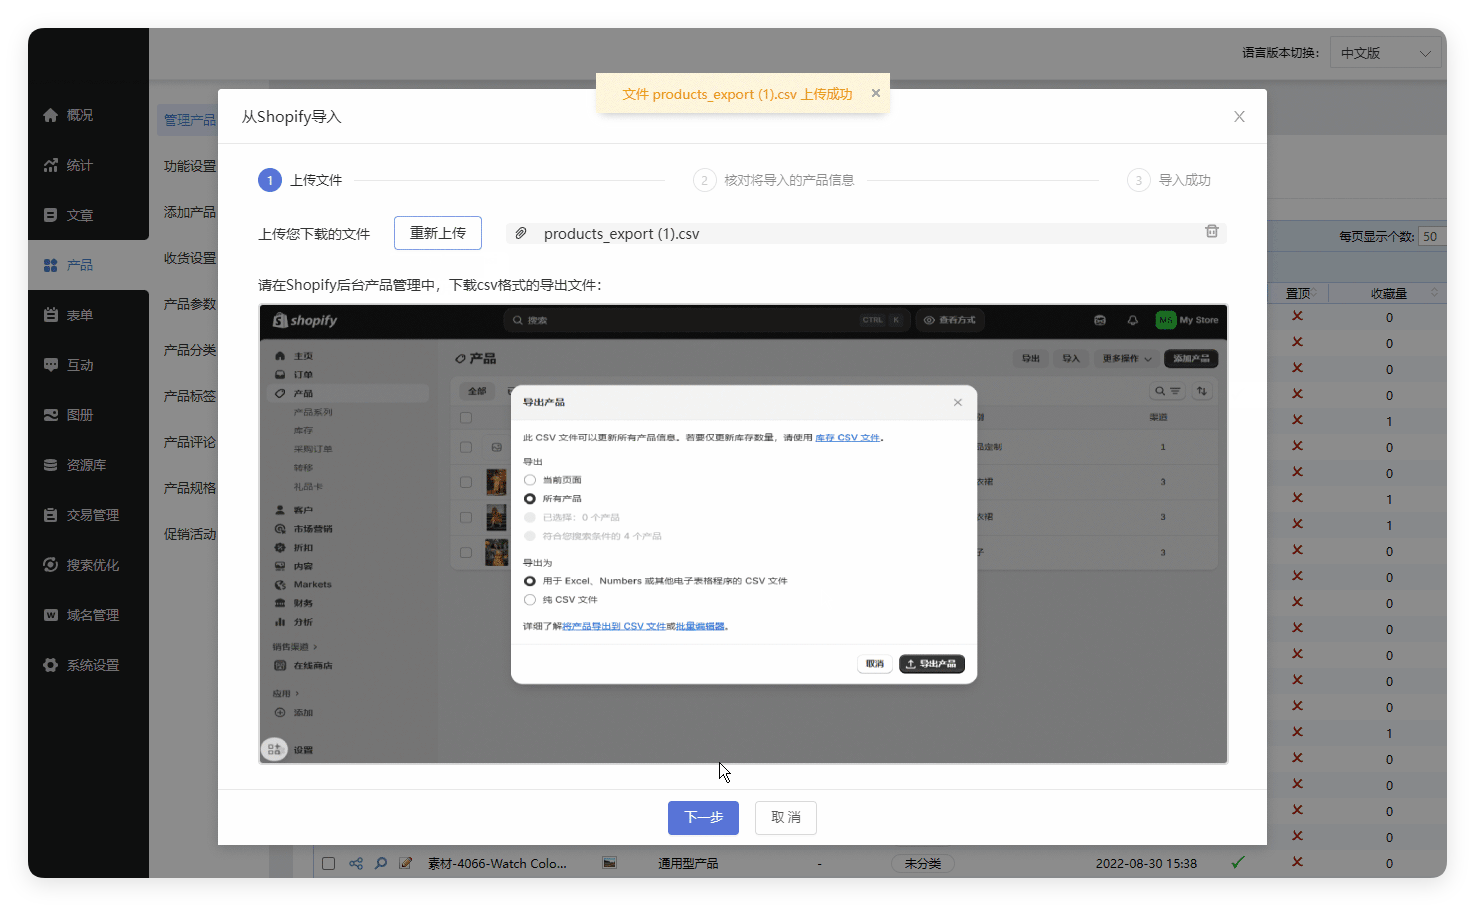The image size is (1475, 906).
Task: Open the 管理产品 submenu item
Action: [x=190, y=120]
